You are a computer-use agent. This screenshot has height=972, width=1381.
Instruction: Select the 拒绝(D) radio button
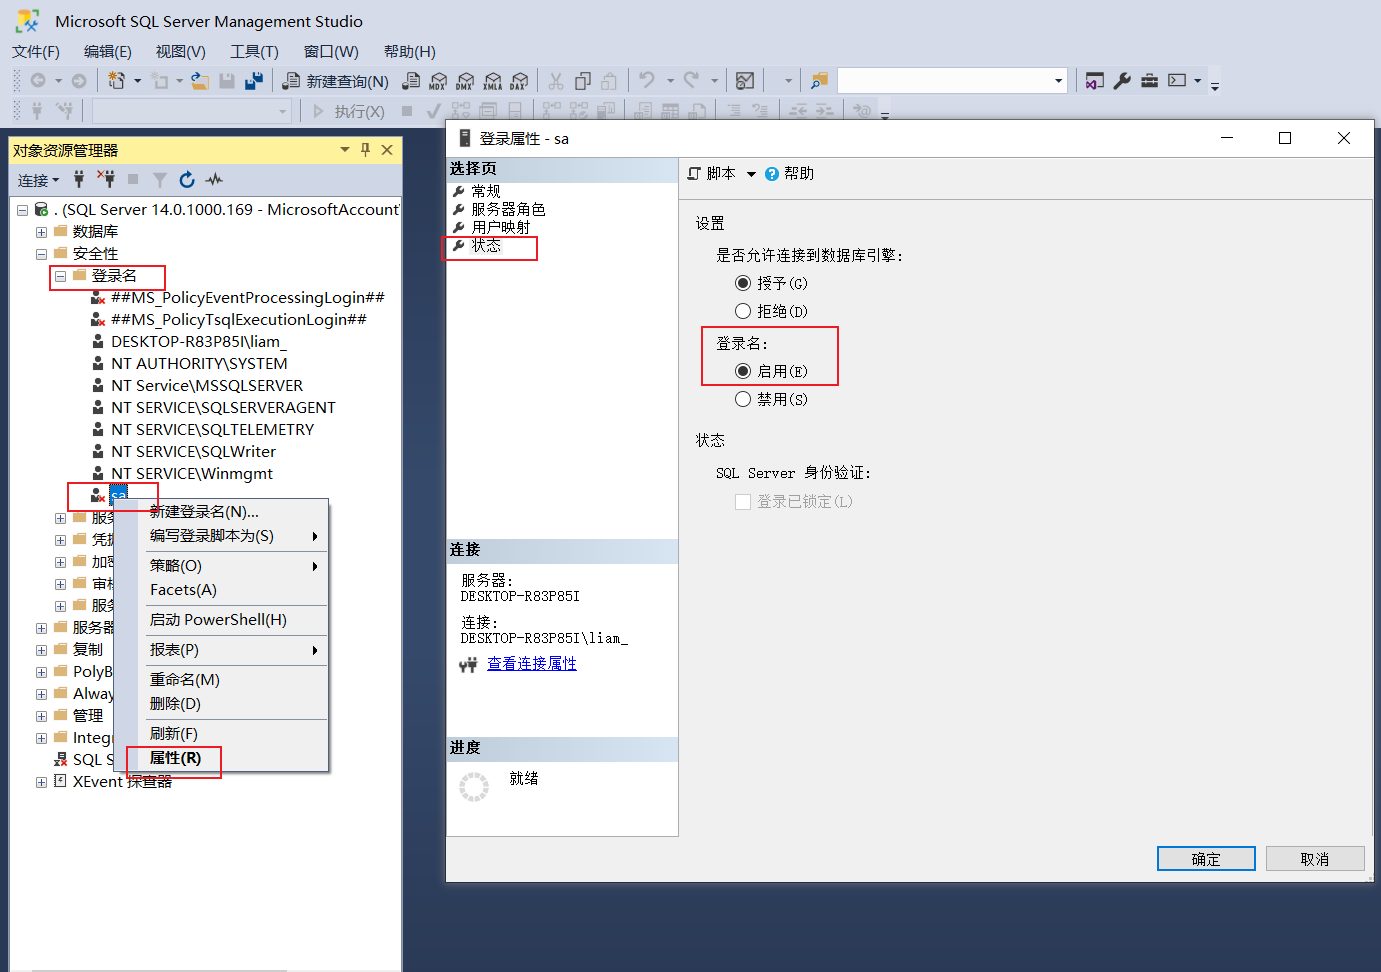[743, 311]
